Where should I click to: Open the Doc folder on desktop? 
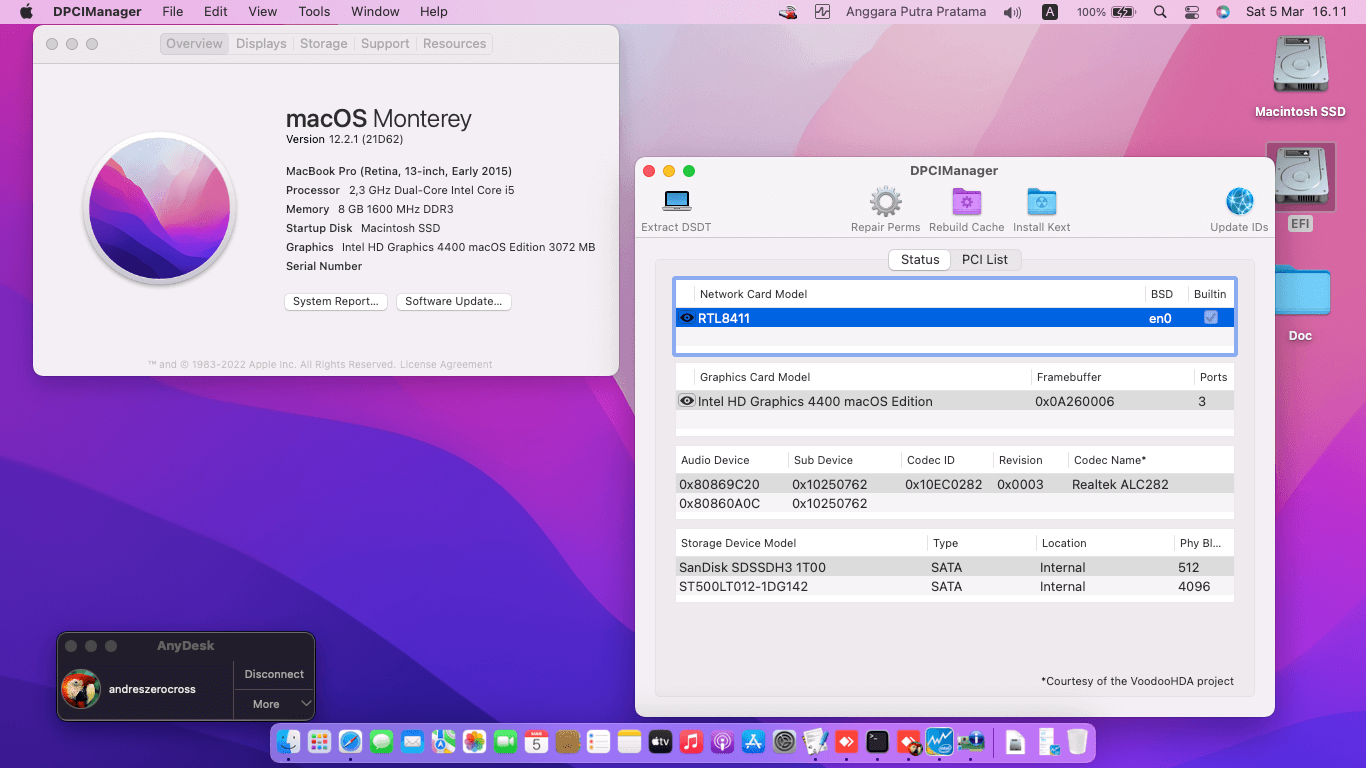(1301, 291)
